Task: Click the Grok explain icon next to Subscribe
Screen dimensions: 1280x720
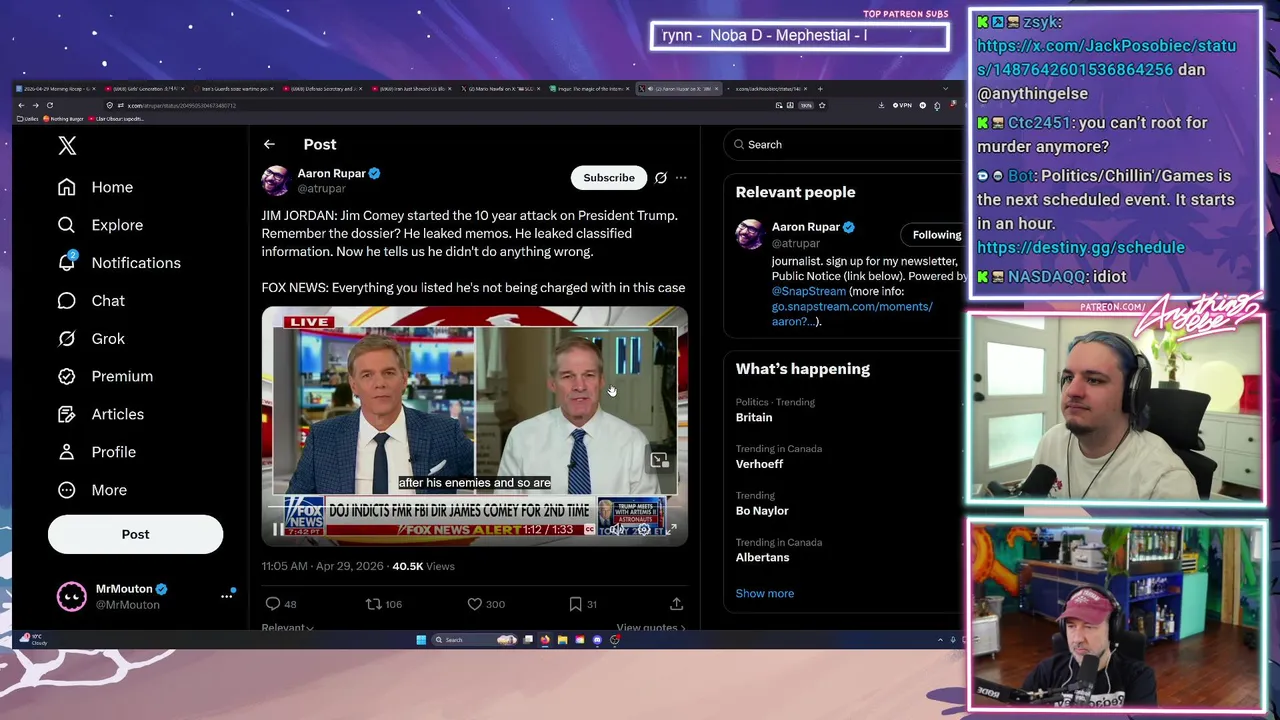Action: pyautogui.click(x=660, y=178)
